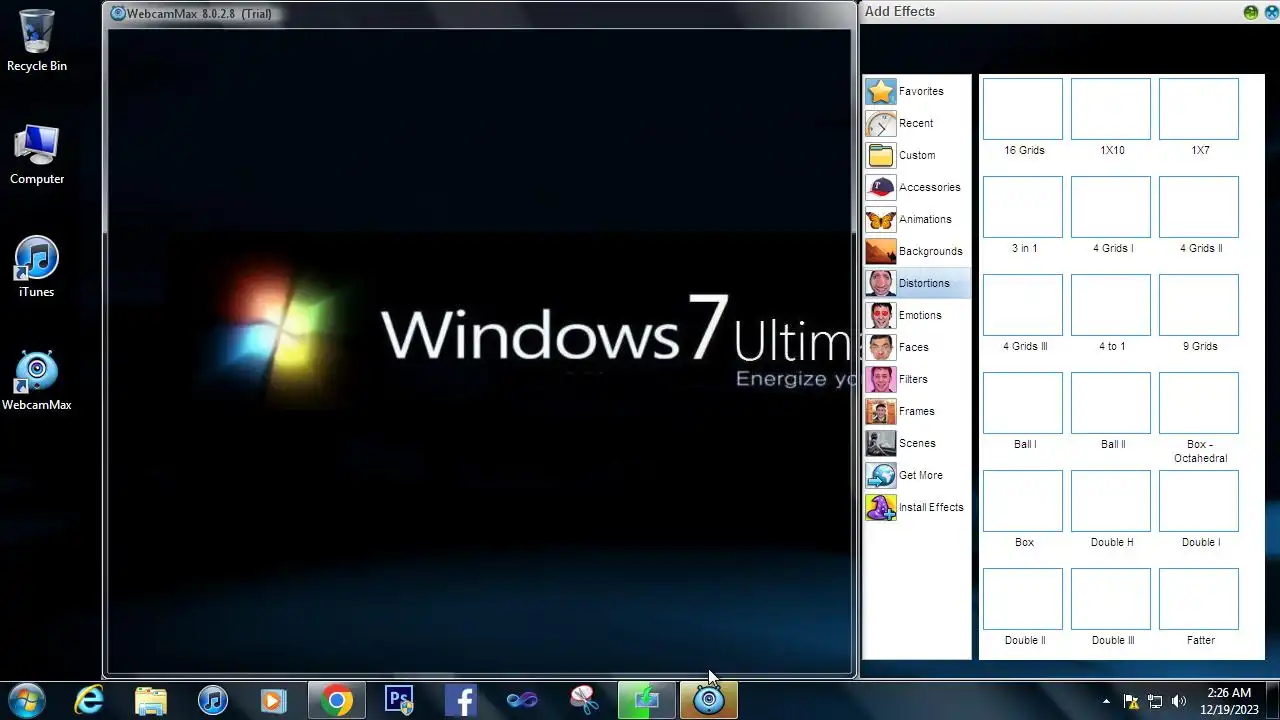Select the Distortions category

pos(917,283)
